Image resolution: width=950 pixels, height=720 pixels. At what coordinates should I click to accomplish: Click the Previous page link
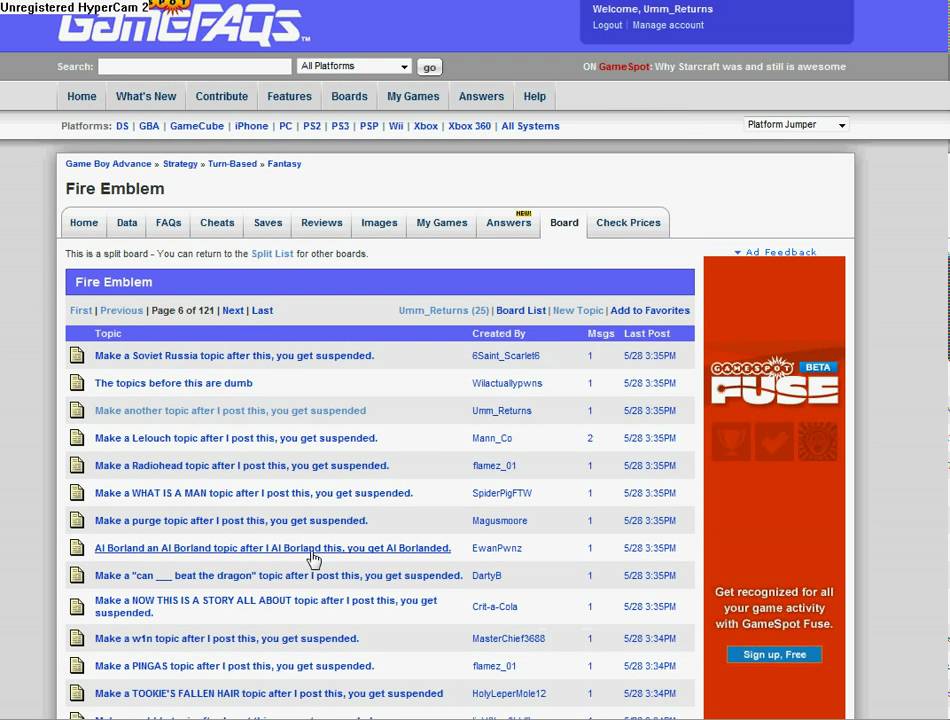[x=122, y=310]
